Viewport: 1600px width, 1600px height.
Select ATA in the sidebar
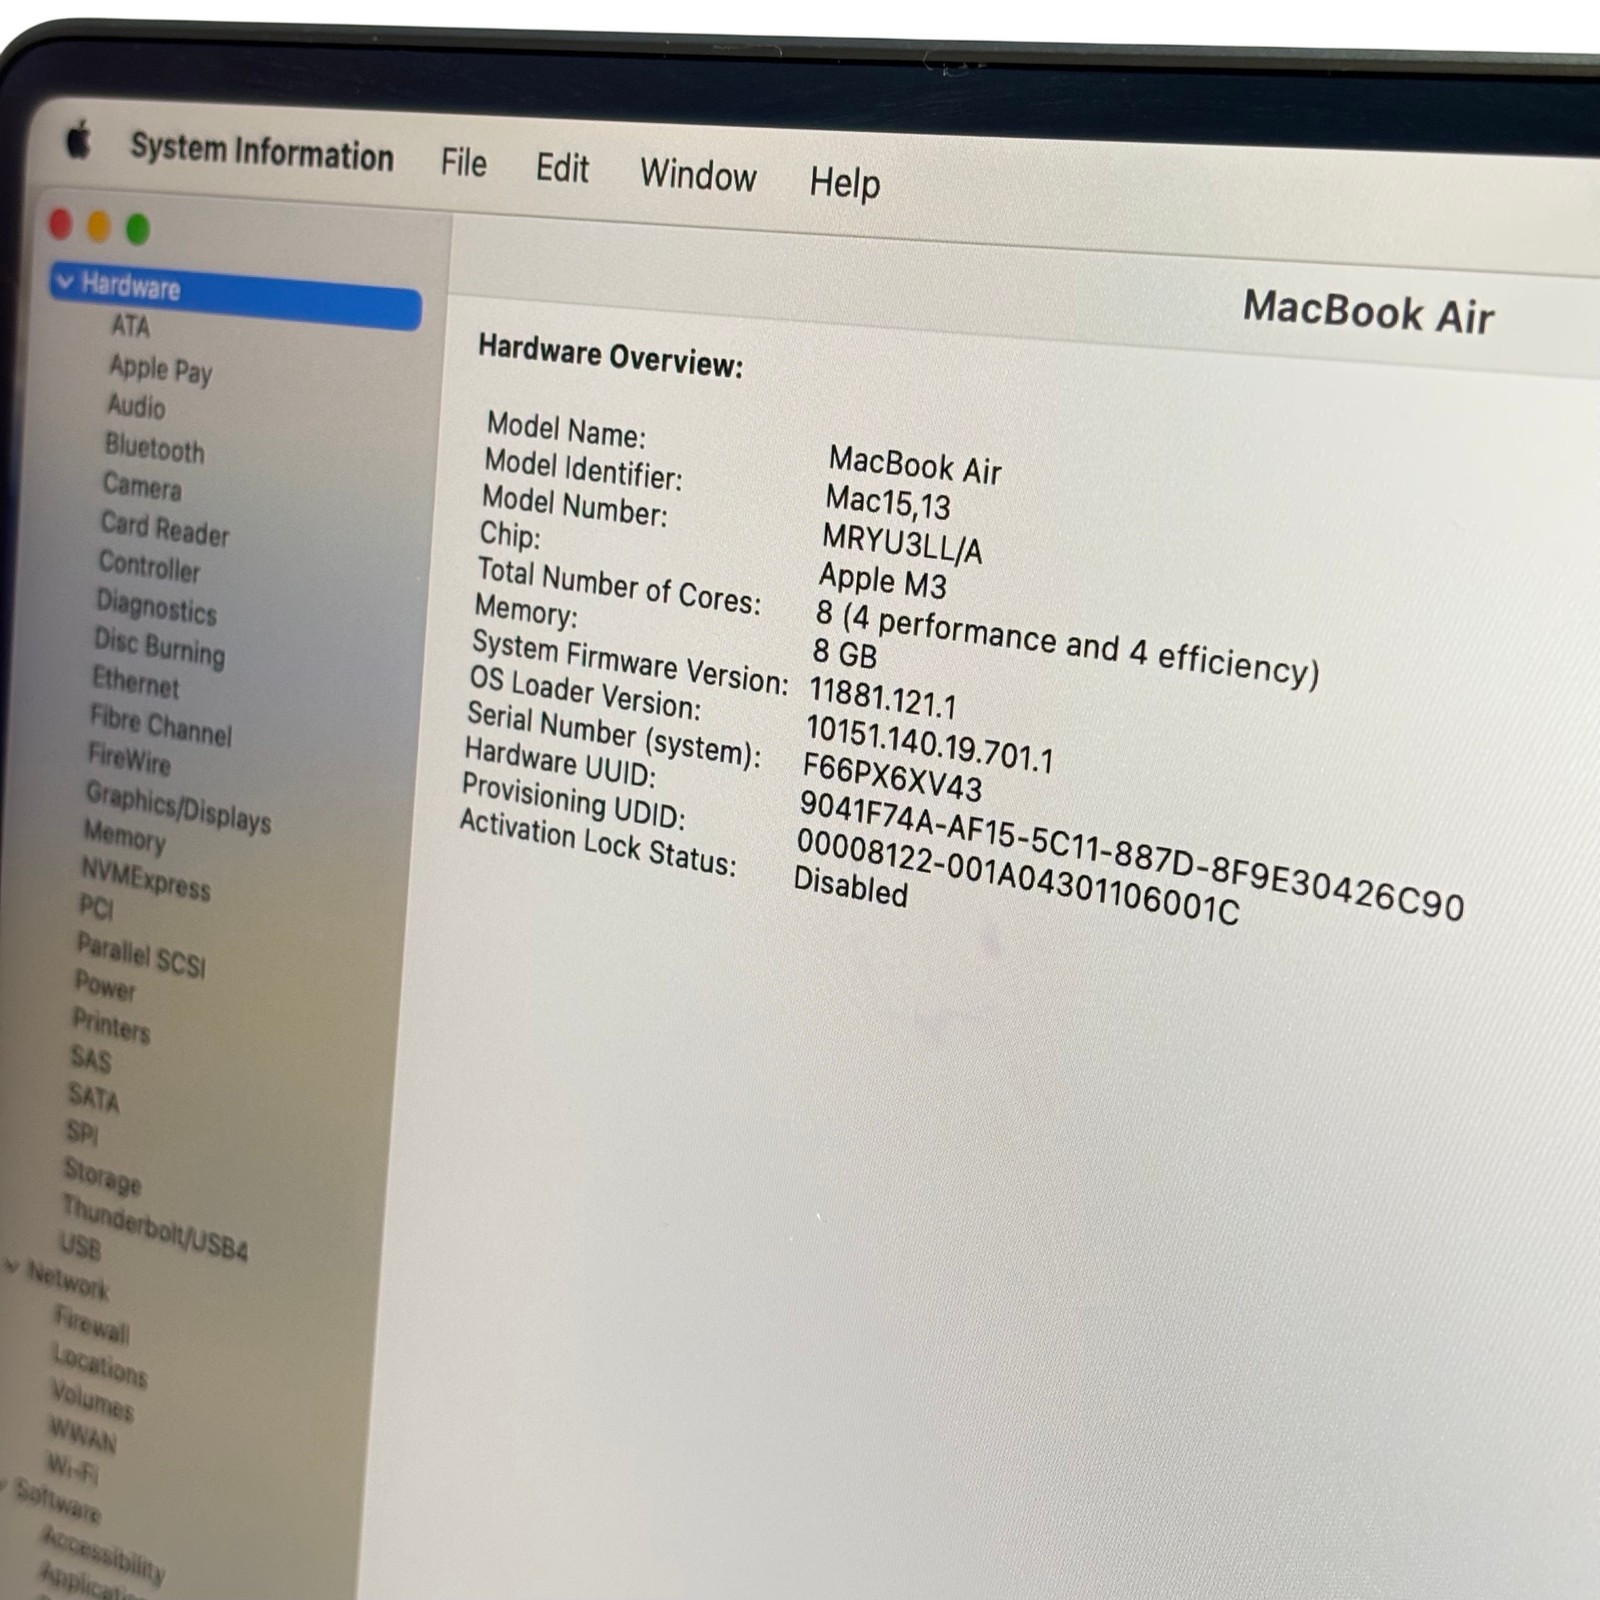pyautogui.click(x=130, y=326)
